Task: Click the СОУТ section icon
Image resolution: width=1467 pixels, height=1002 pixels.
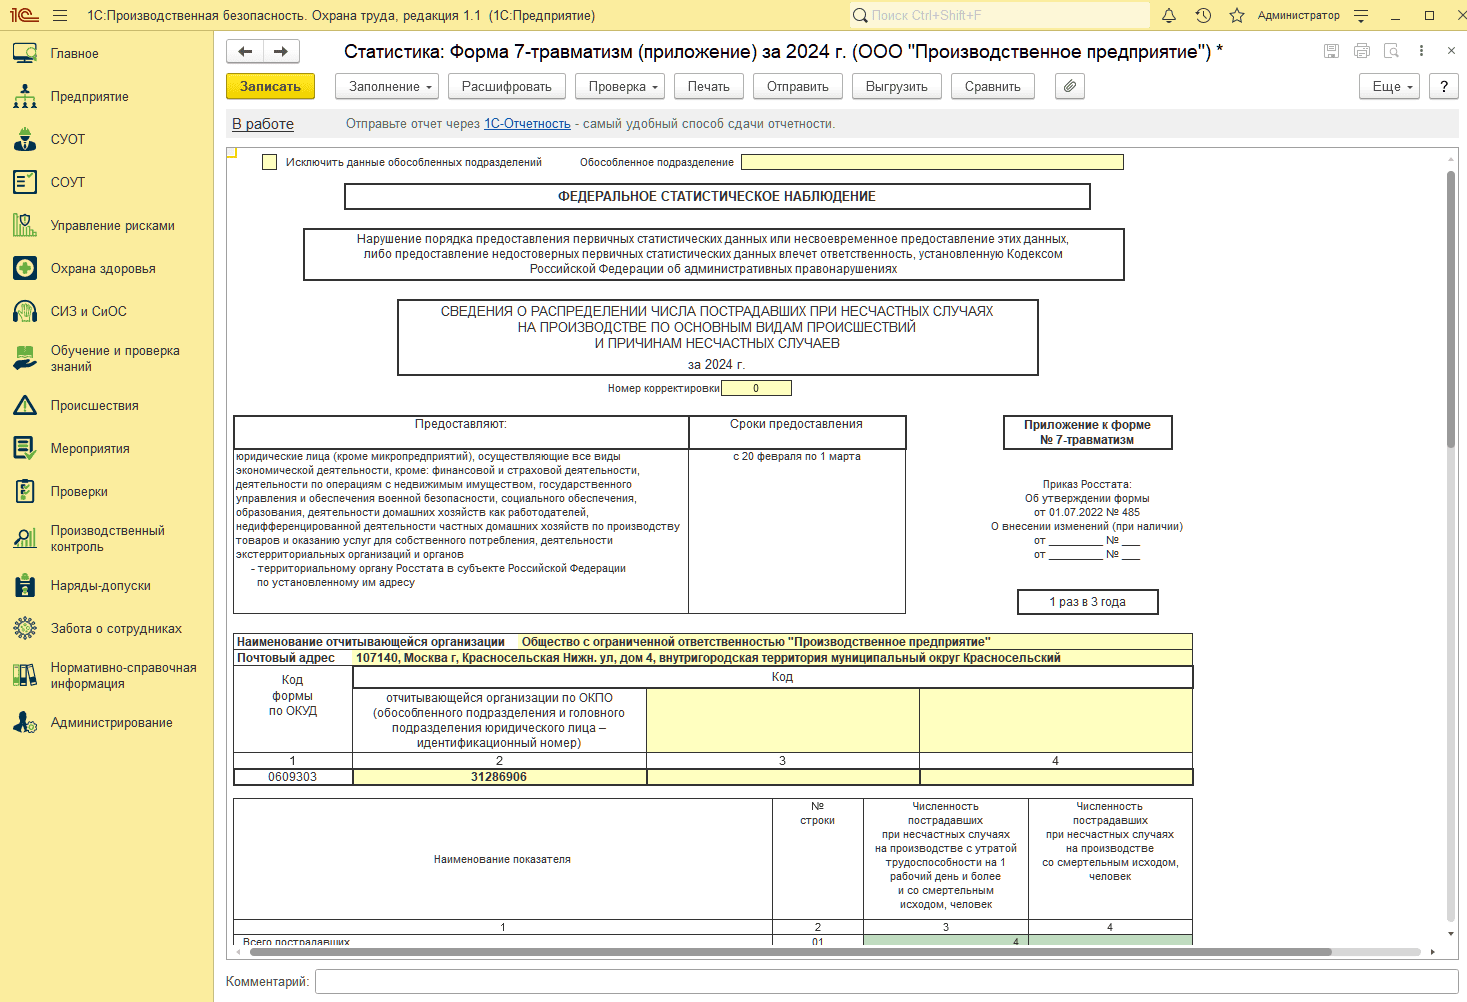Action: pos(25,182)
